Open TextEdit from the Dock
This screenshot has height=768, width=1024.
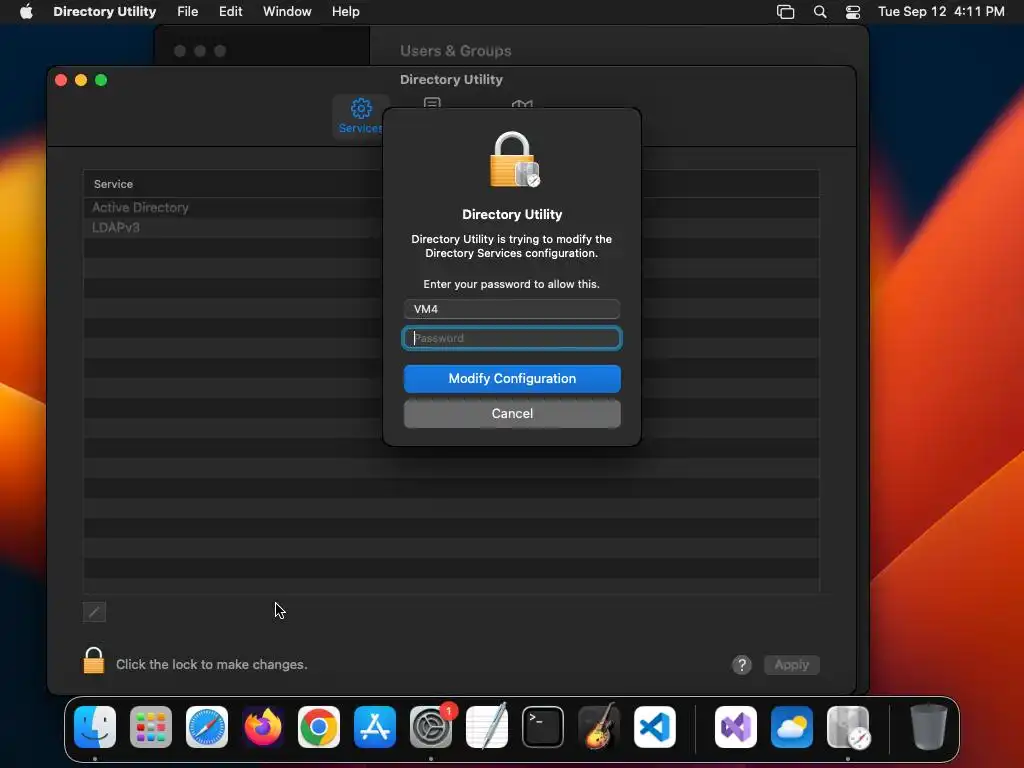click(487, 727)
